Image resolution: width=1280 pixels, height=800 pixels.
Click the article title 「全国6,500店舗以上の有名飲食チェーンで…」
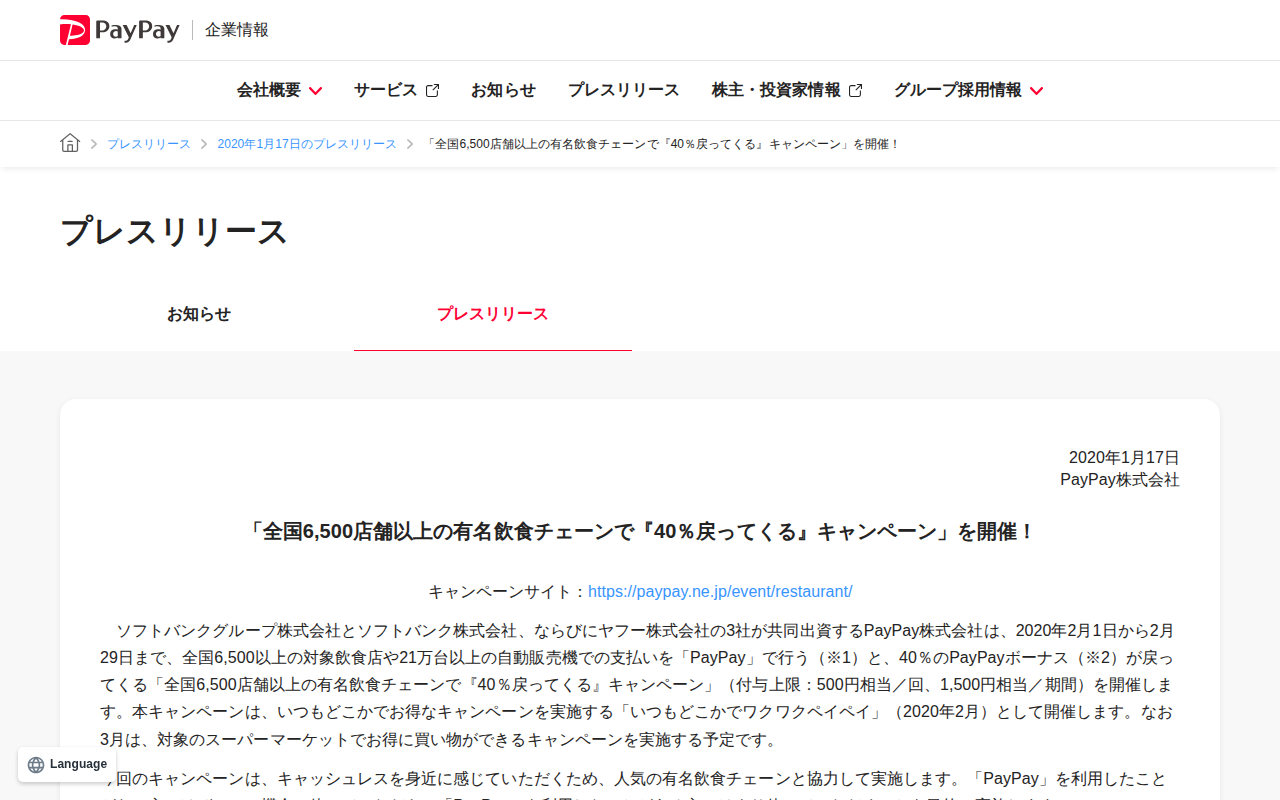(x=640, y=532)
